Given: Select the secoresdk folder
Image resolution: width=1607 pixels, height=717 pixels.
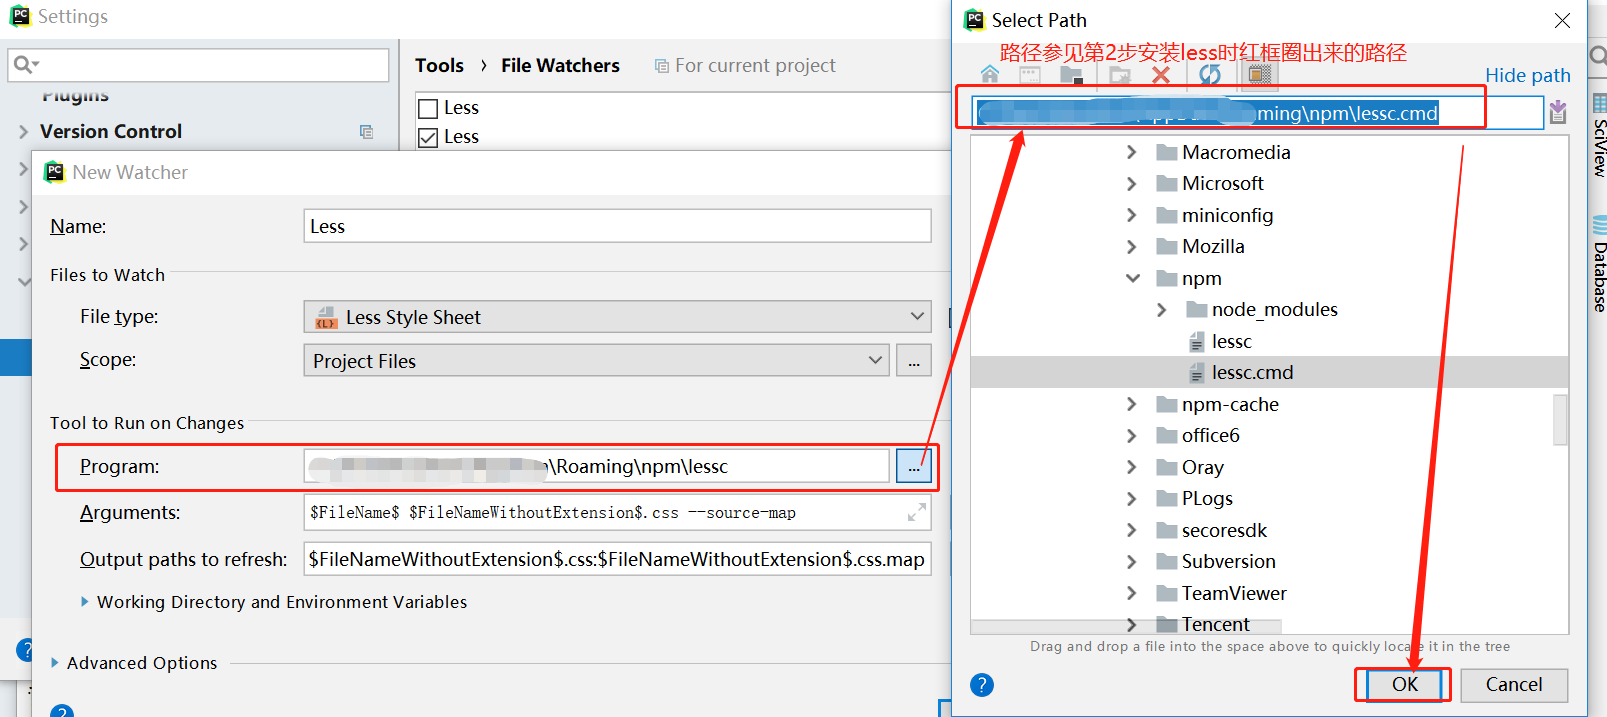Looking at the screenshot, I should coord(1224,530).
